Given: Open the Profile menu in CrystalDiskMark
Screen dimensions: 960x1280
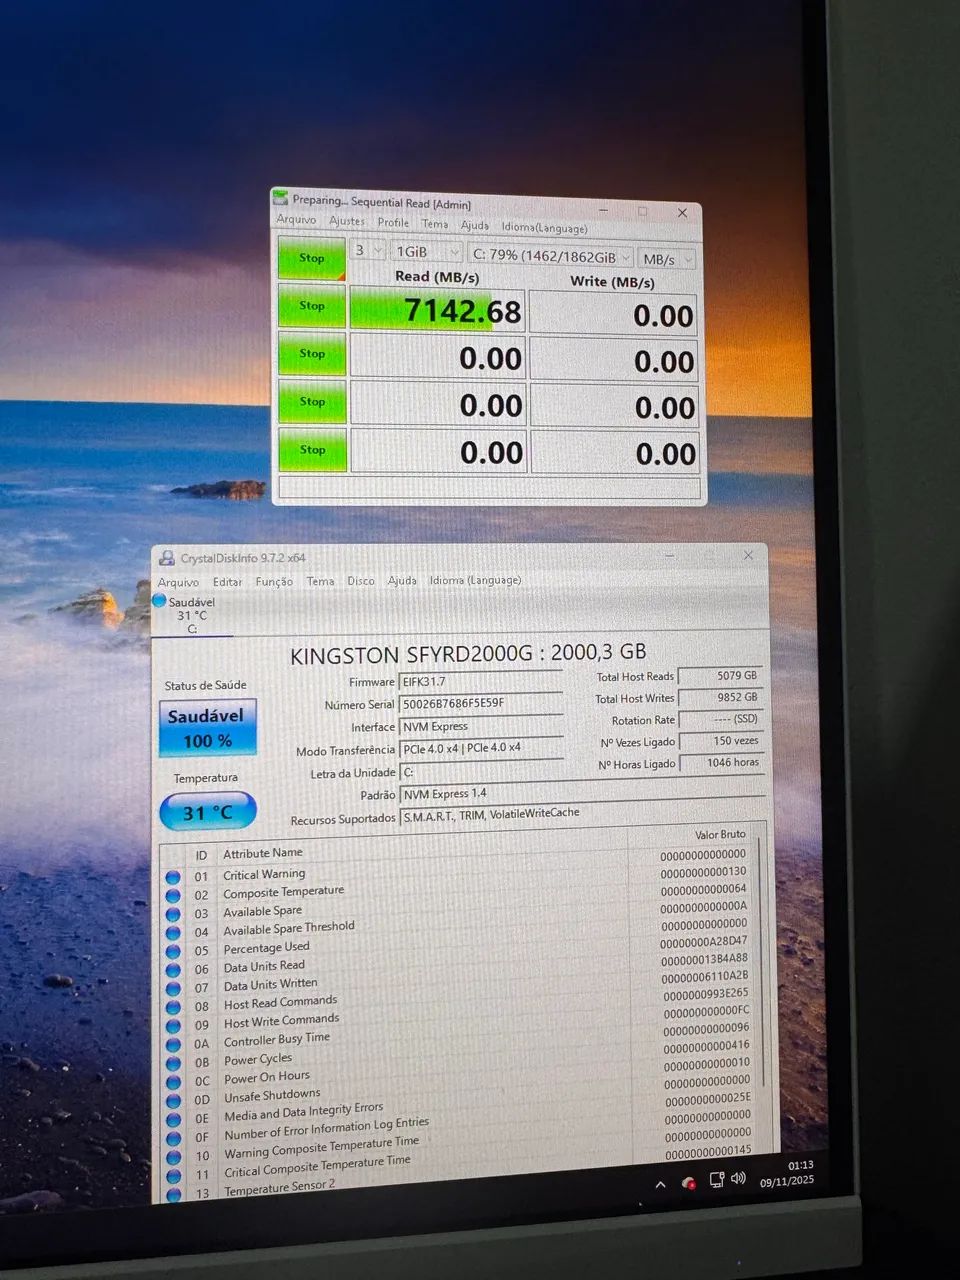Looking at the screenshot, I should coord(393,223).
